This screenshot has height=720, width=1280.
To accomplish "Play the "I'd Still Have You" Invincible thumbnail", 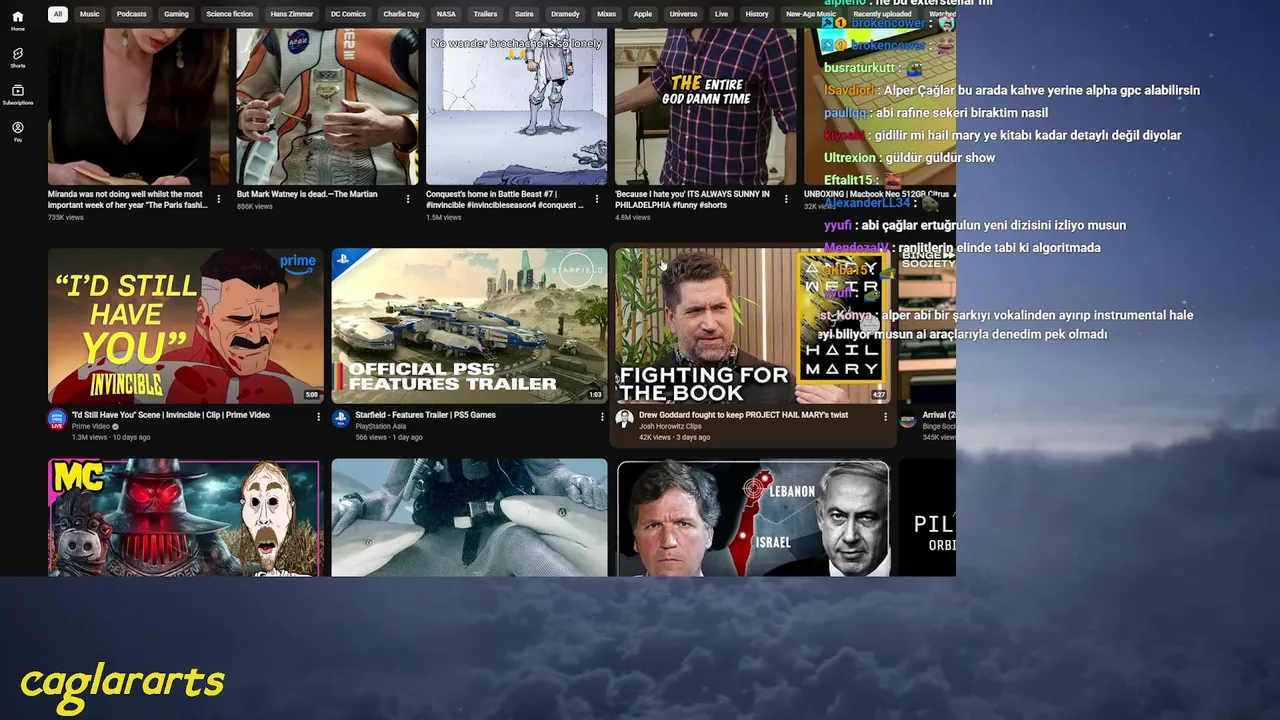I will point(185,326).
